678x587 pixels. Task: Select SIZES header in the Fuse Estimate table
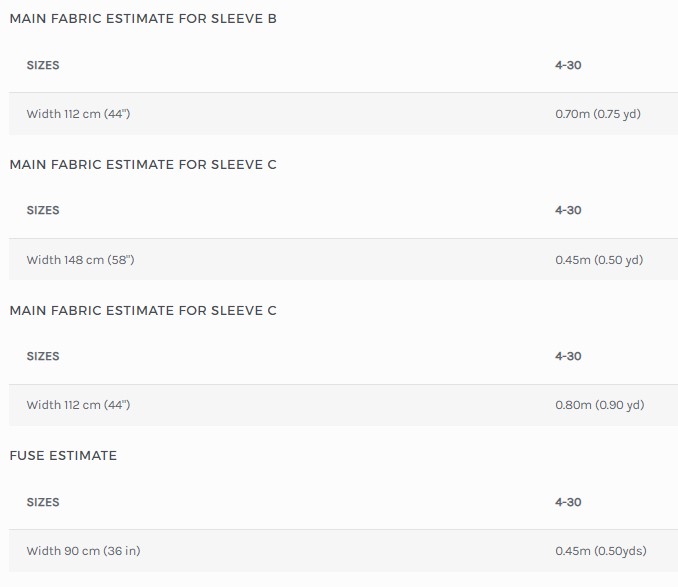click(43, 502)
